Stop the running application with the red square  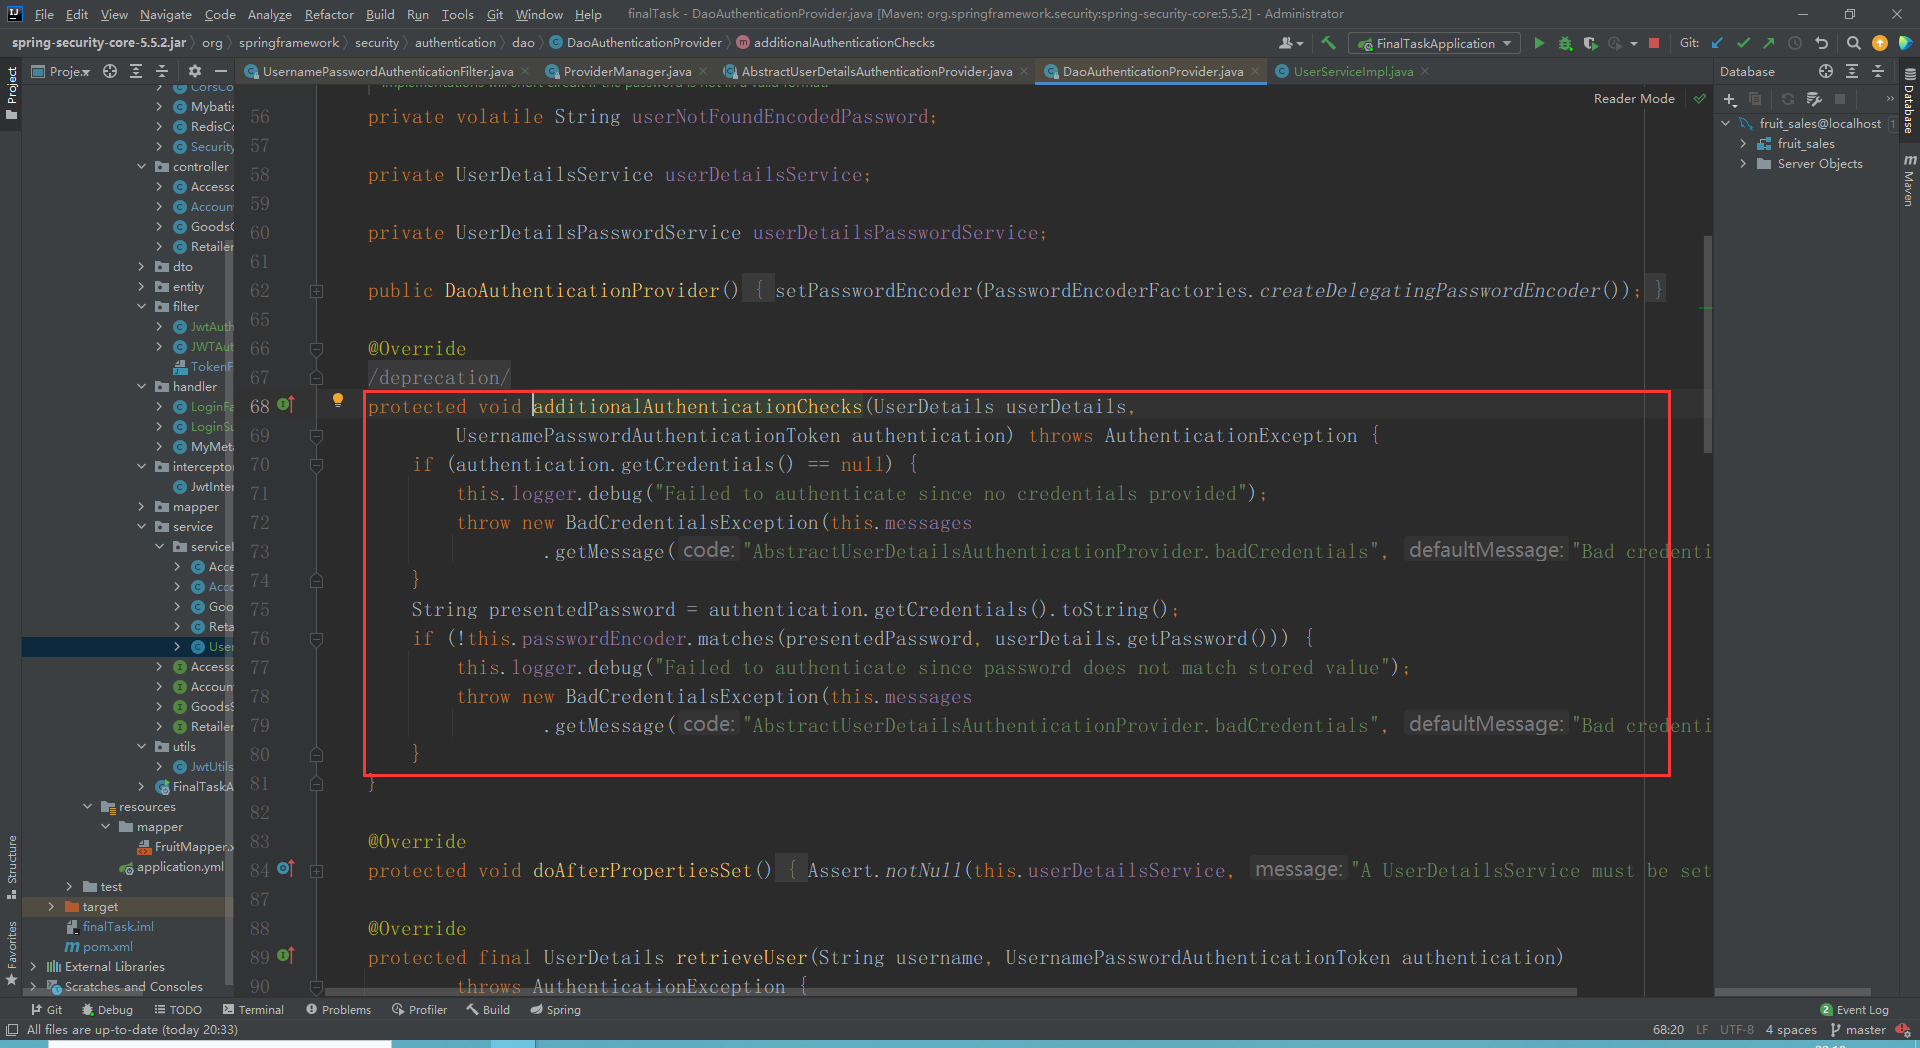[1654, 43]
